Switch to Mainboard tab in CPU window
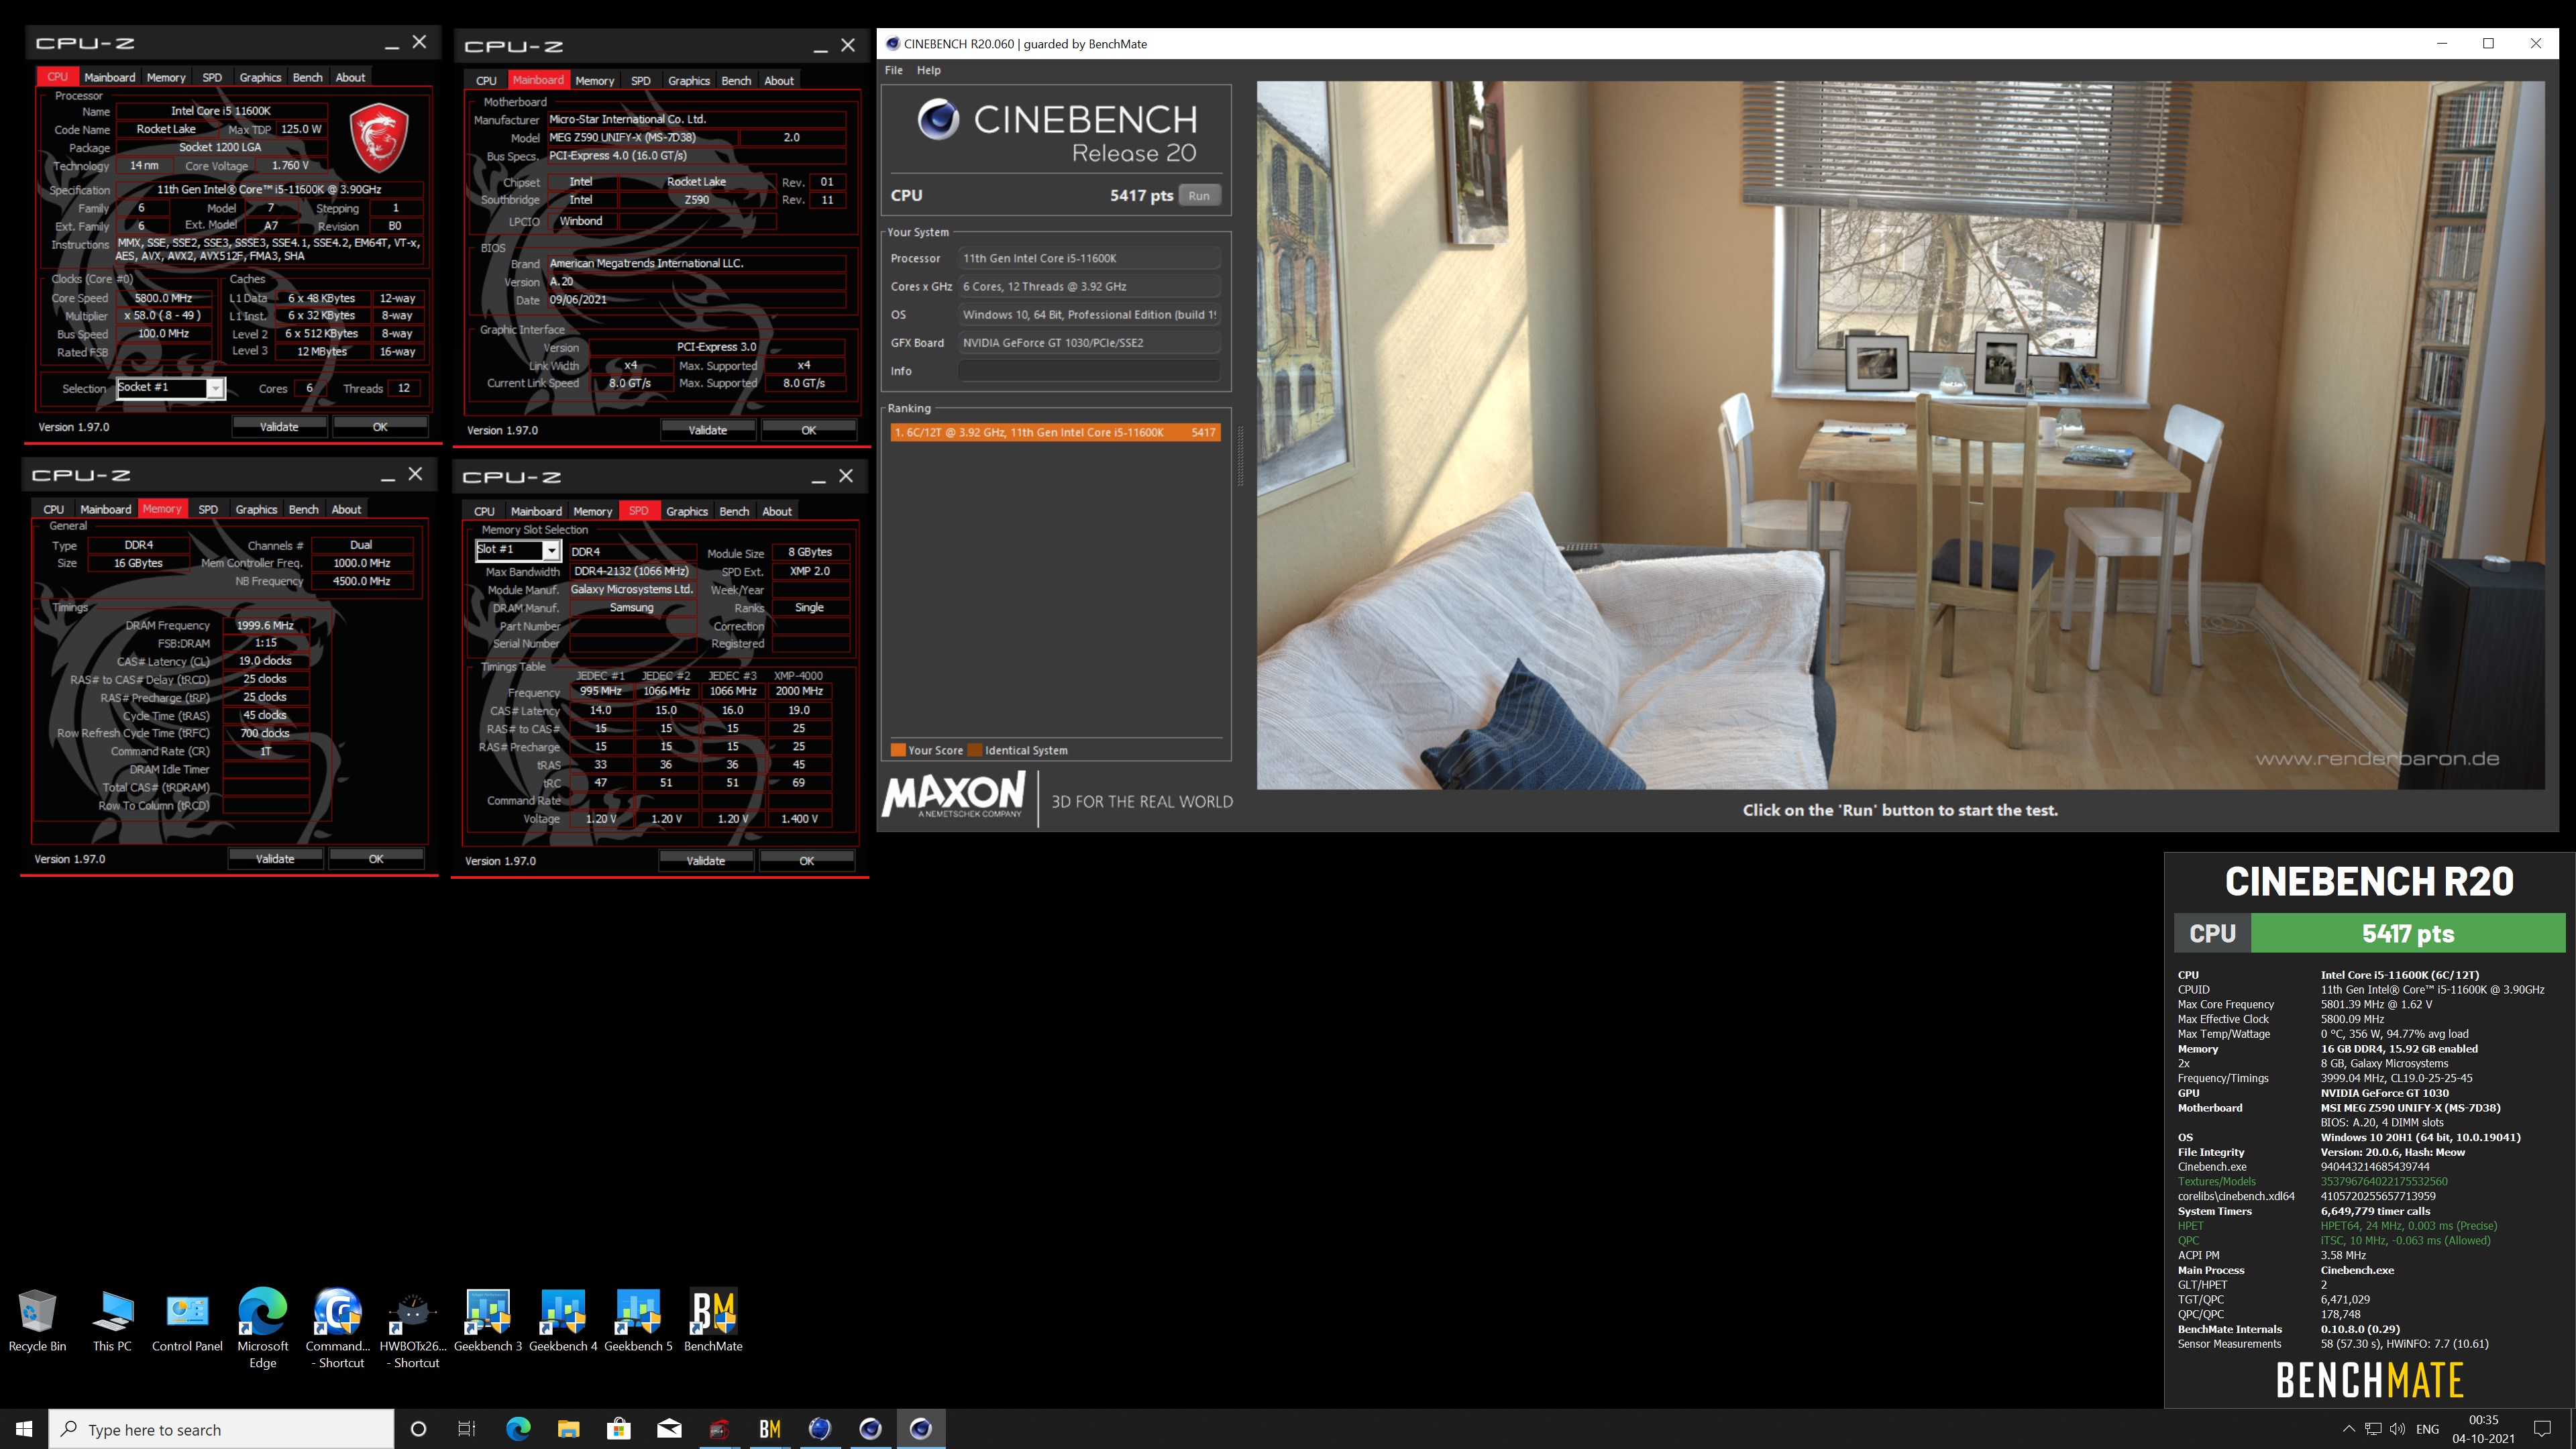This screenshot has height=1449, width=2576. point(109,77)
